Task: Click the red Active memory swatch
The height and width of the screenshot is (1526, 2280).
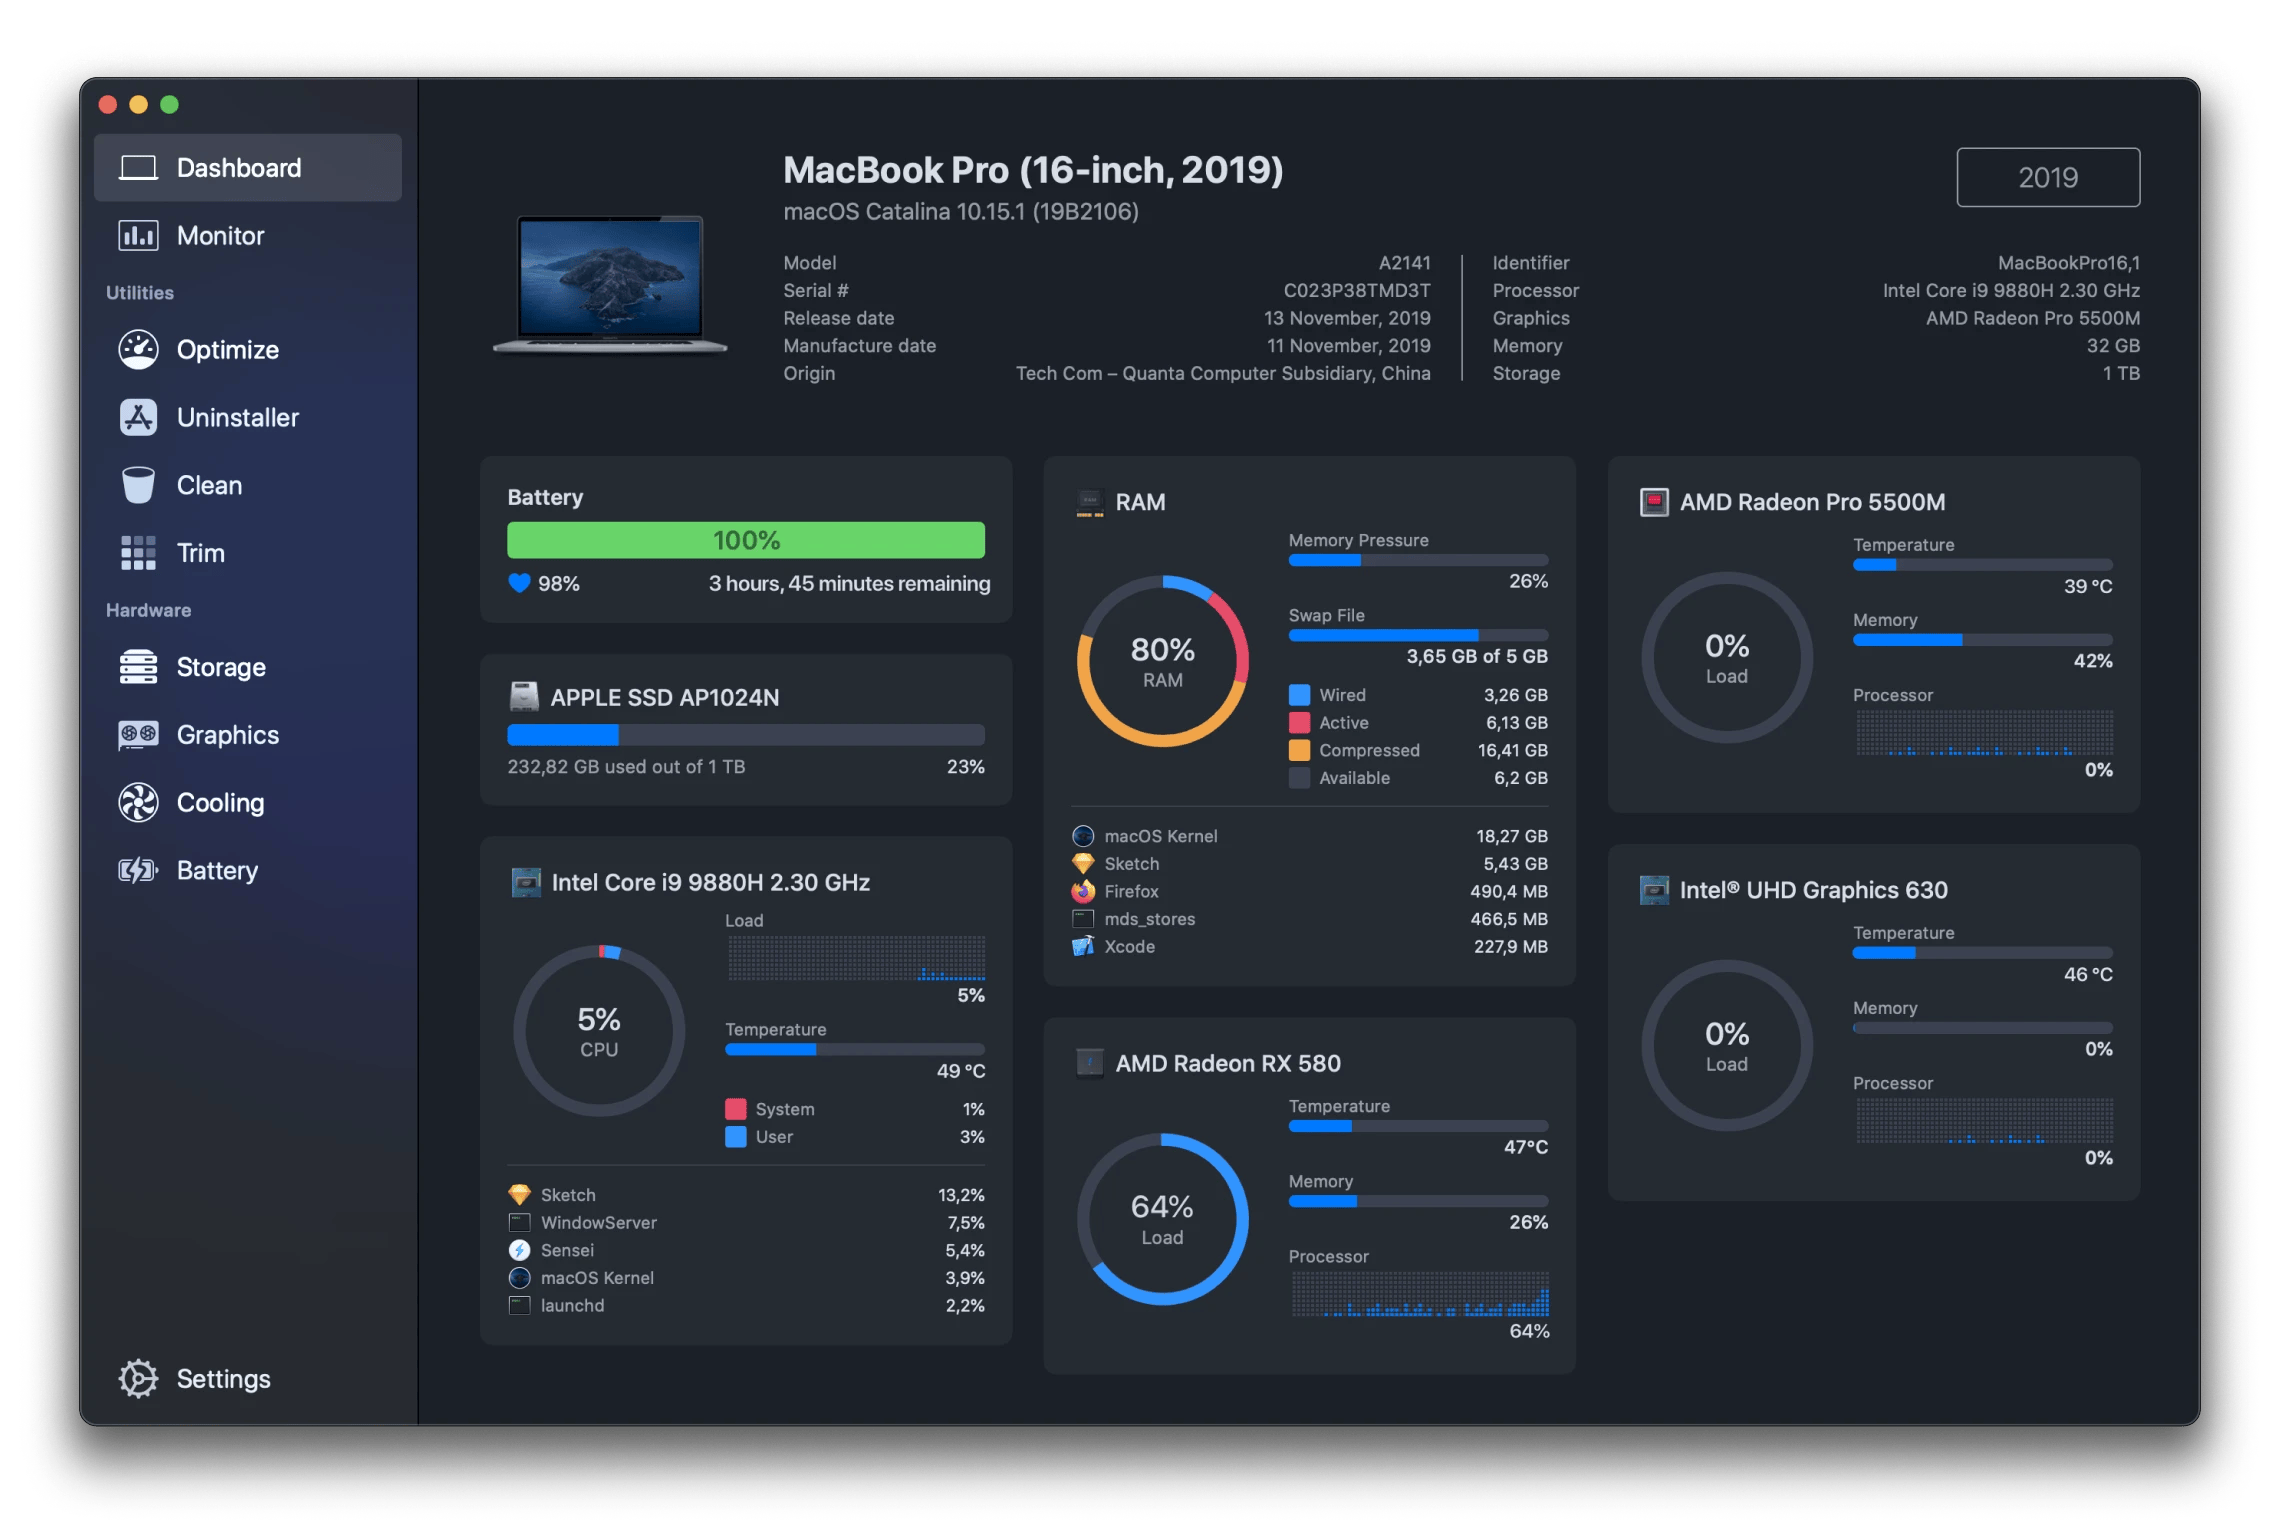Action: coord(1300,723)
